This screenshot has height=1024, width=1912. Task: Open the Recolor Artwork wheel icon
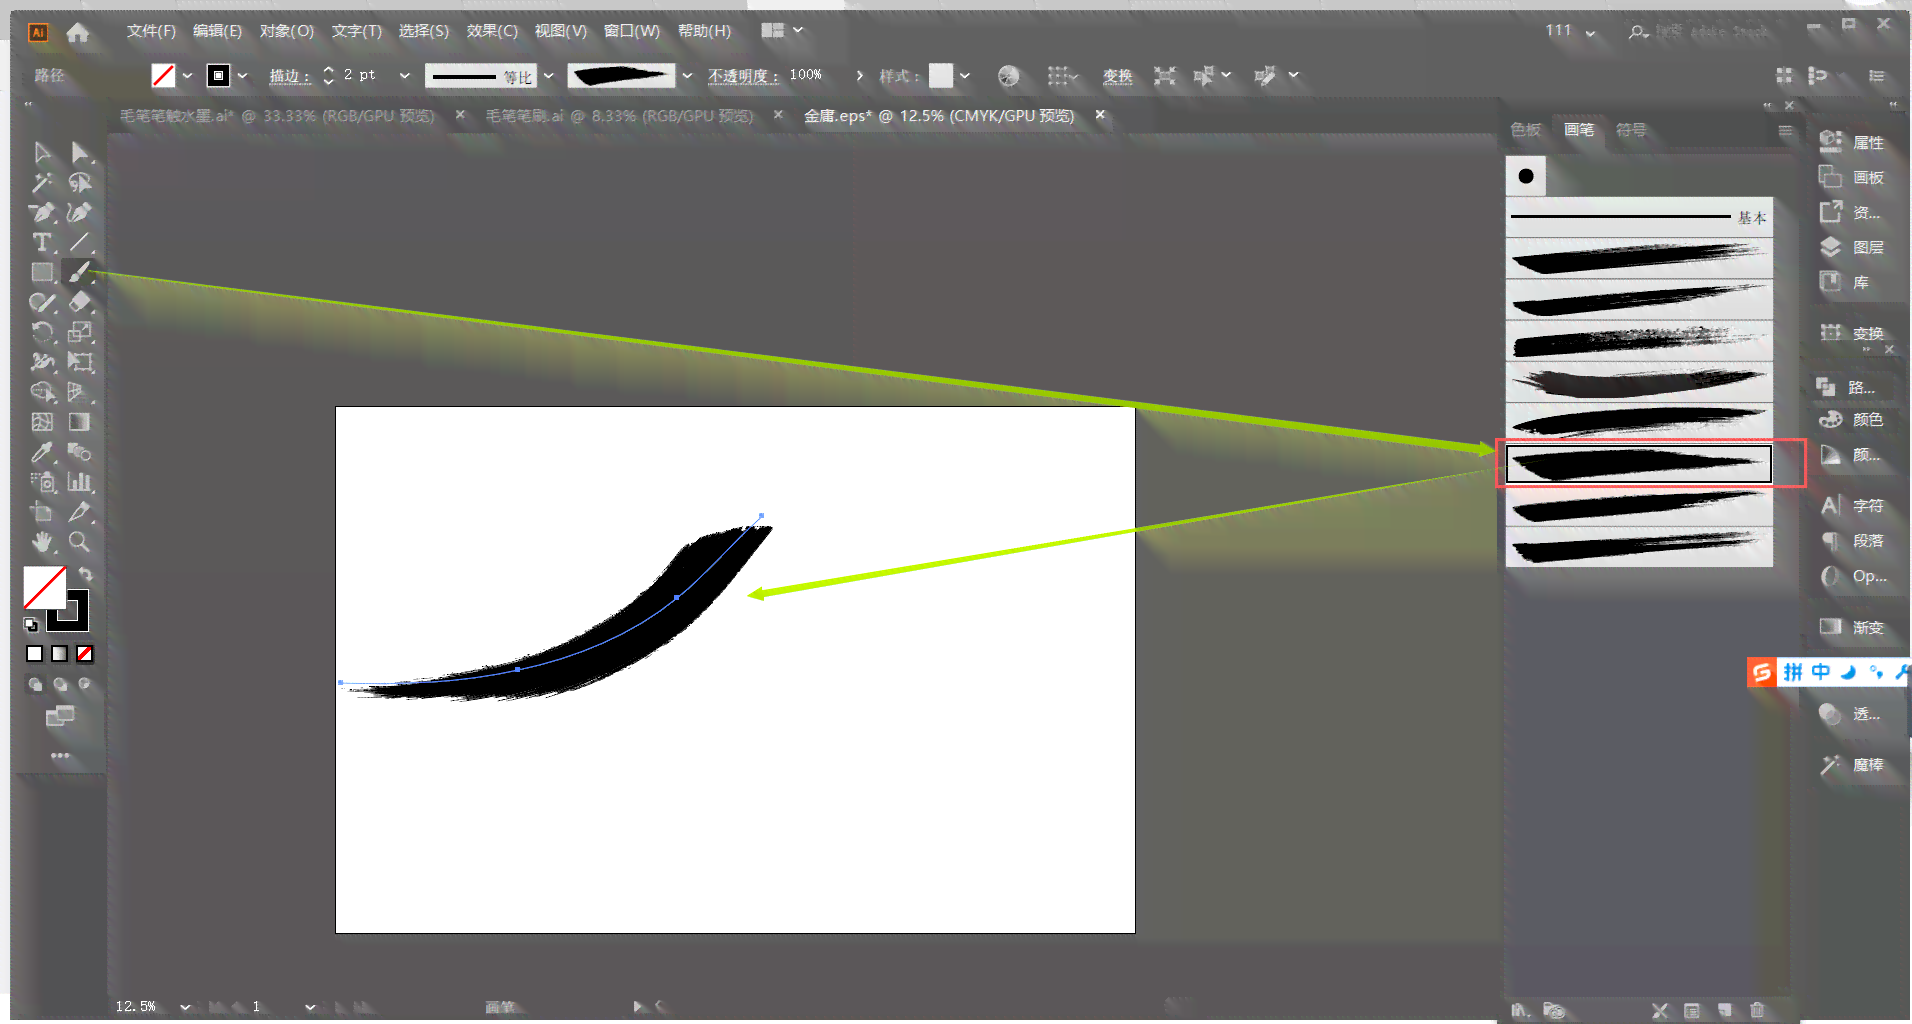tap(1009, 76)
